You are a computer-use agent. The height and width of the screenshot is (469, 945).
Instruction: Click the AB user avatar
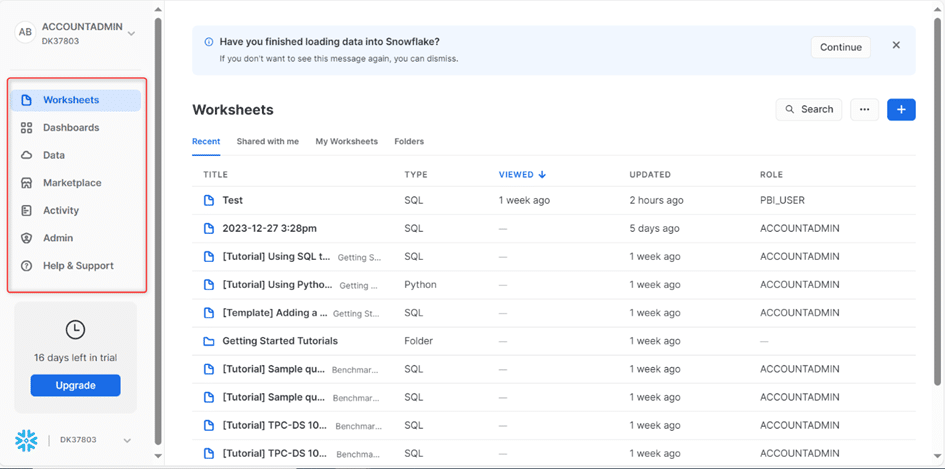click(25, 32)
